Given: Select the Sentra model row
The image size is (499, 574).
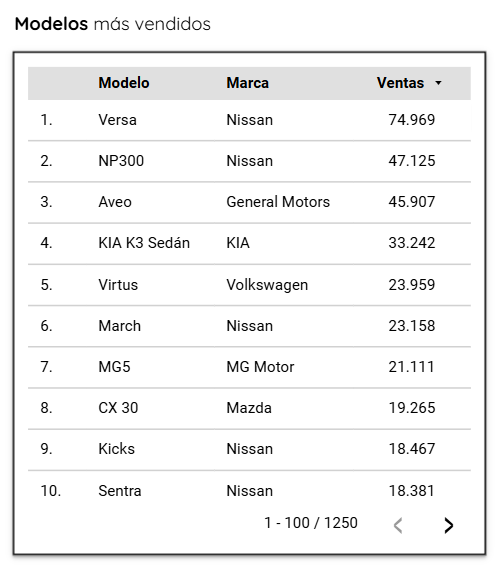Looking at the screenshot, I should pyautogui.click(x=249, y=491).
